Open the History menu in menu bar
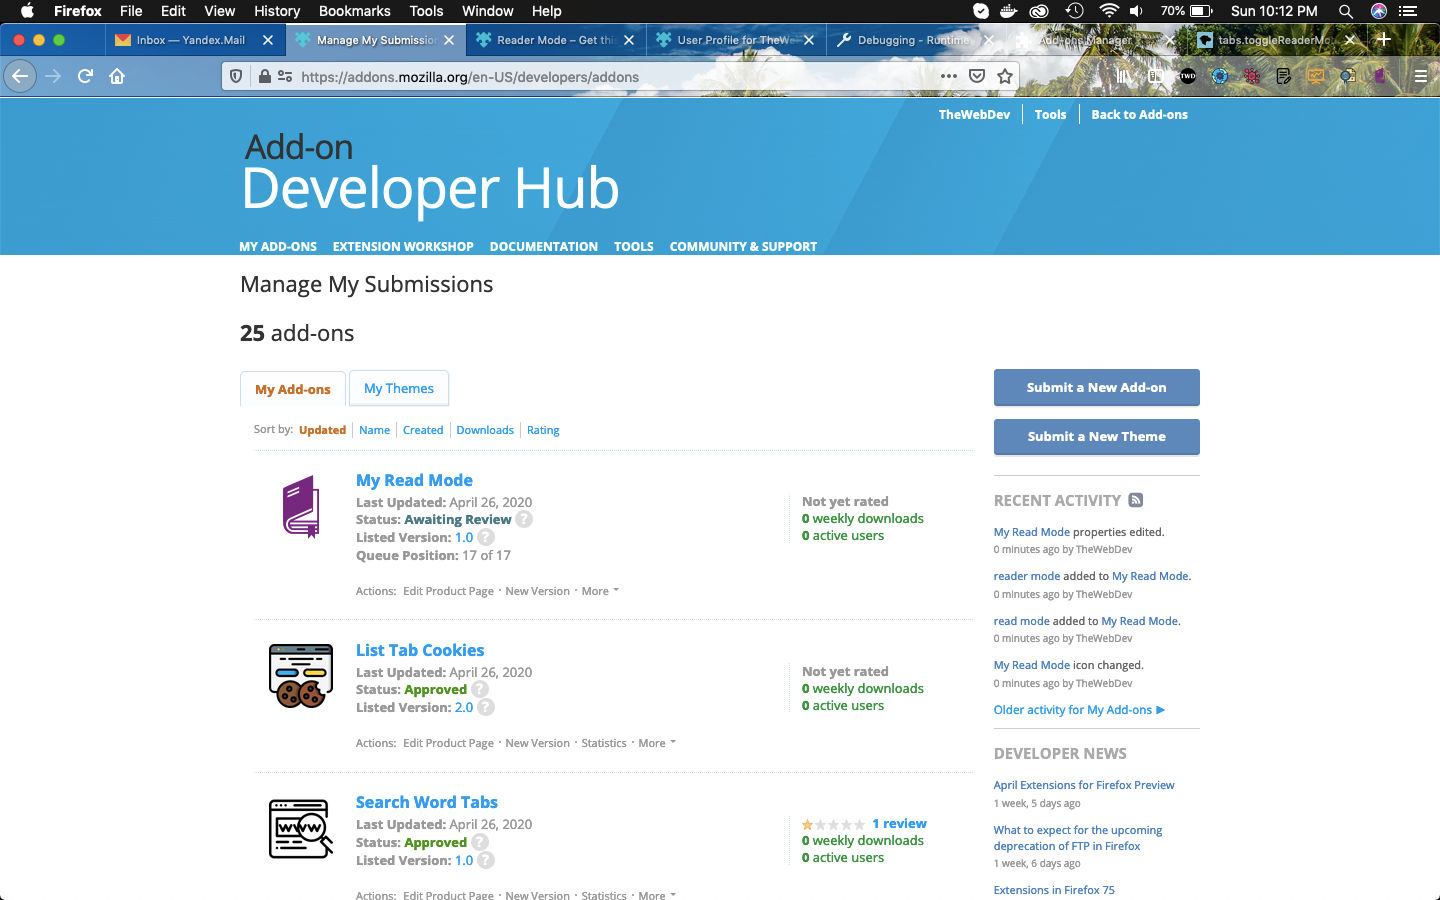Viewport: 1440px width, 900px height. [x=277, y=11]
